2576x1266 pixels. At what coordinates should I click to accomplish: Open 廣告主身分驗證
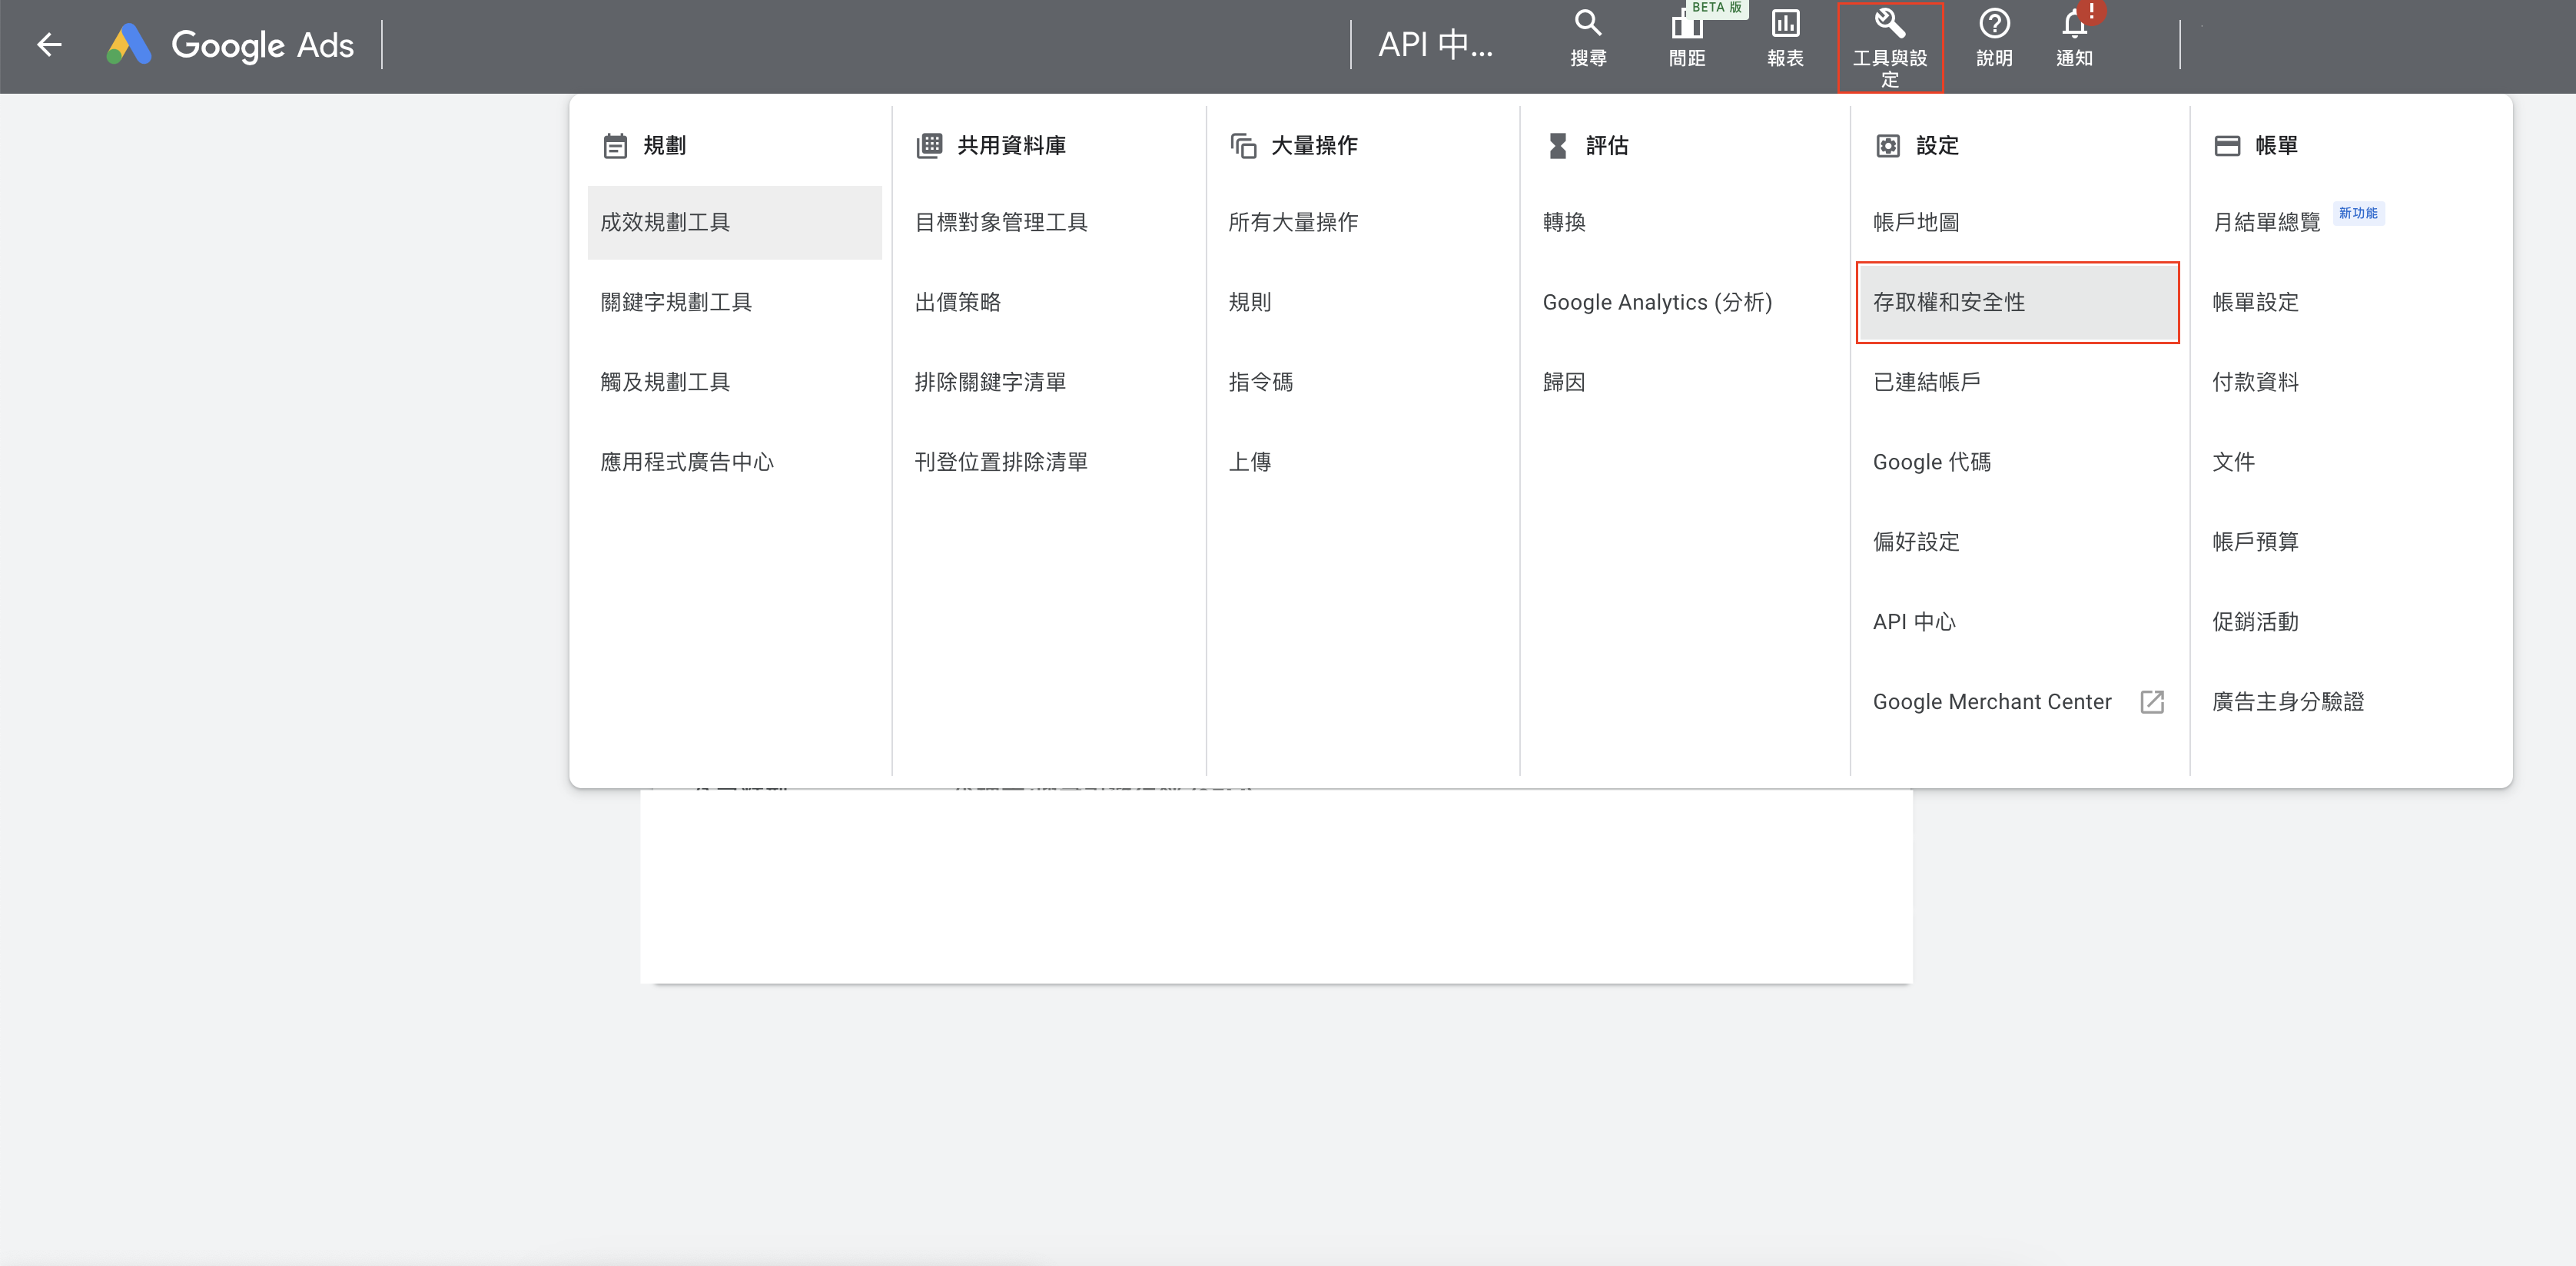2288,702
